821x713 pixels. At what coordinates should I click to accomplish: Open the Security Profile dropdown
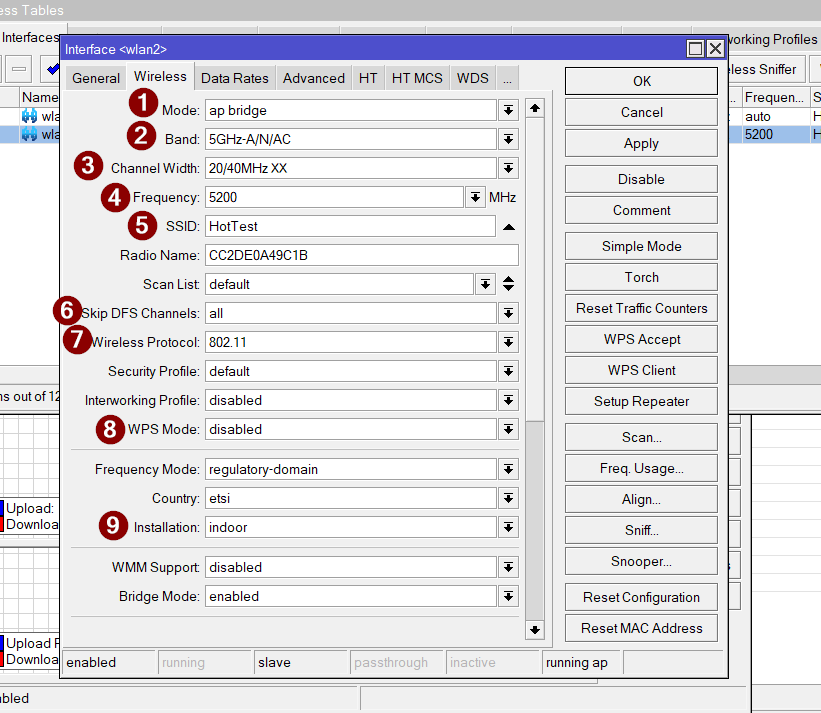[508, 372]
